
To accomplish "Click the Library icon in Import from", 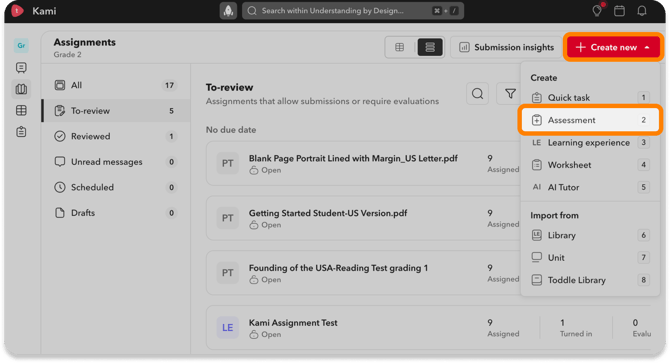I will coord(537,235).
